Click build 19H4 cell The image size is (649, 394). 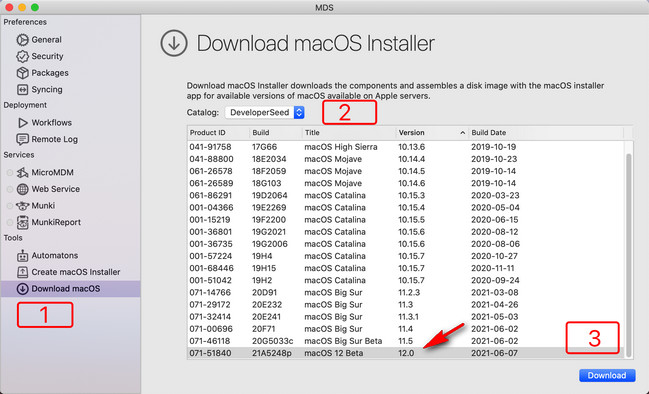point(262,256)
